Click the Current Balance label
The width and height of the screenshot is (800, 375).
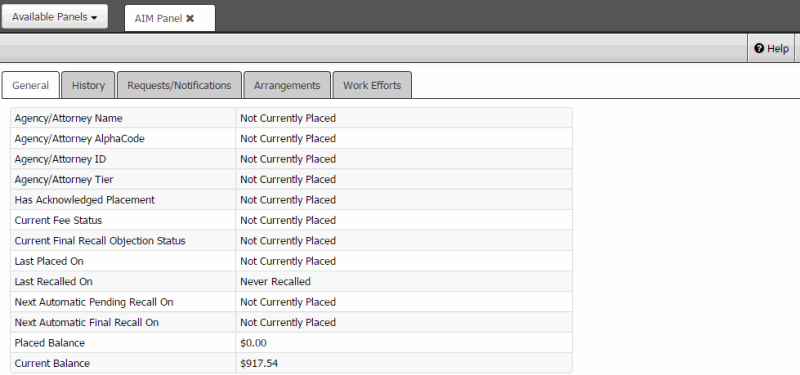(x=52, y=363)
